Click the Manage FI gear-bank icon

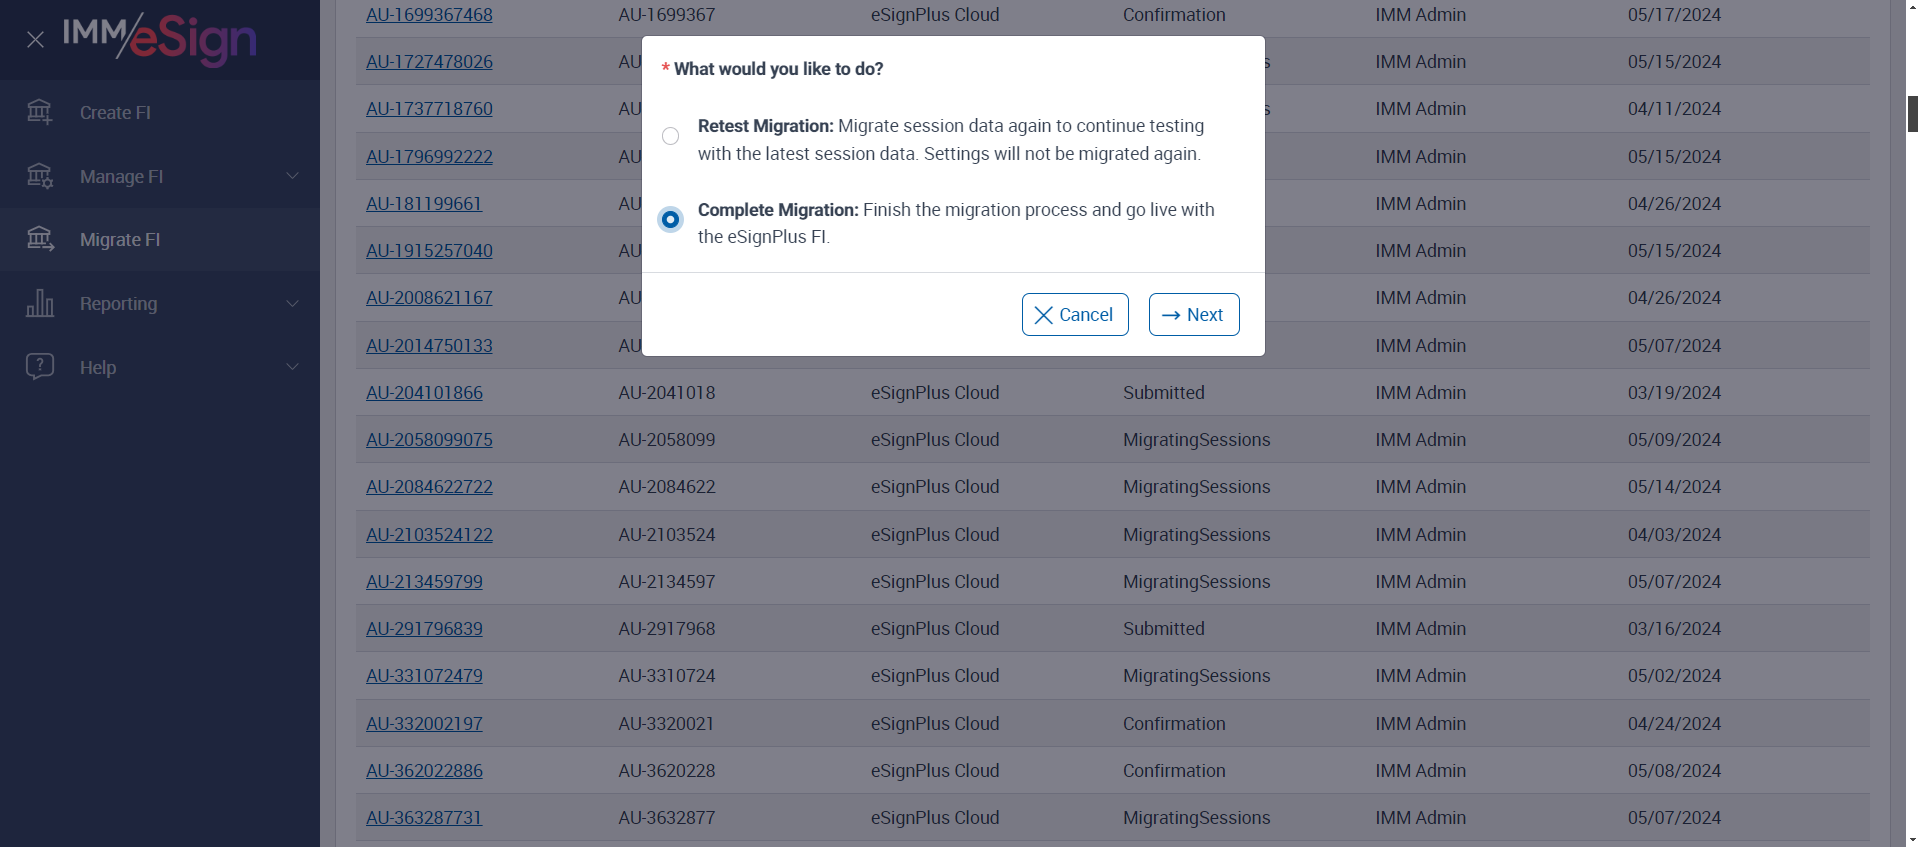40,176
